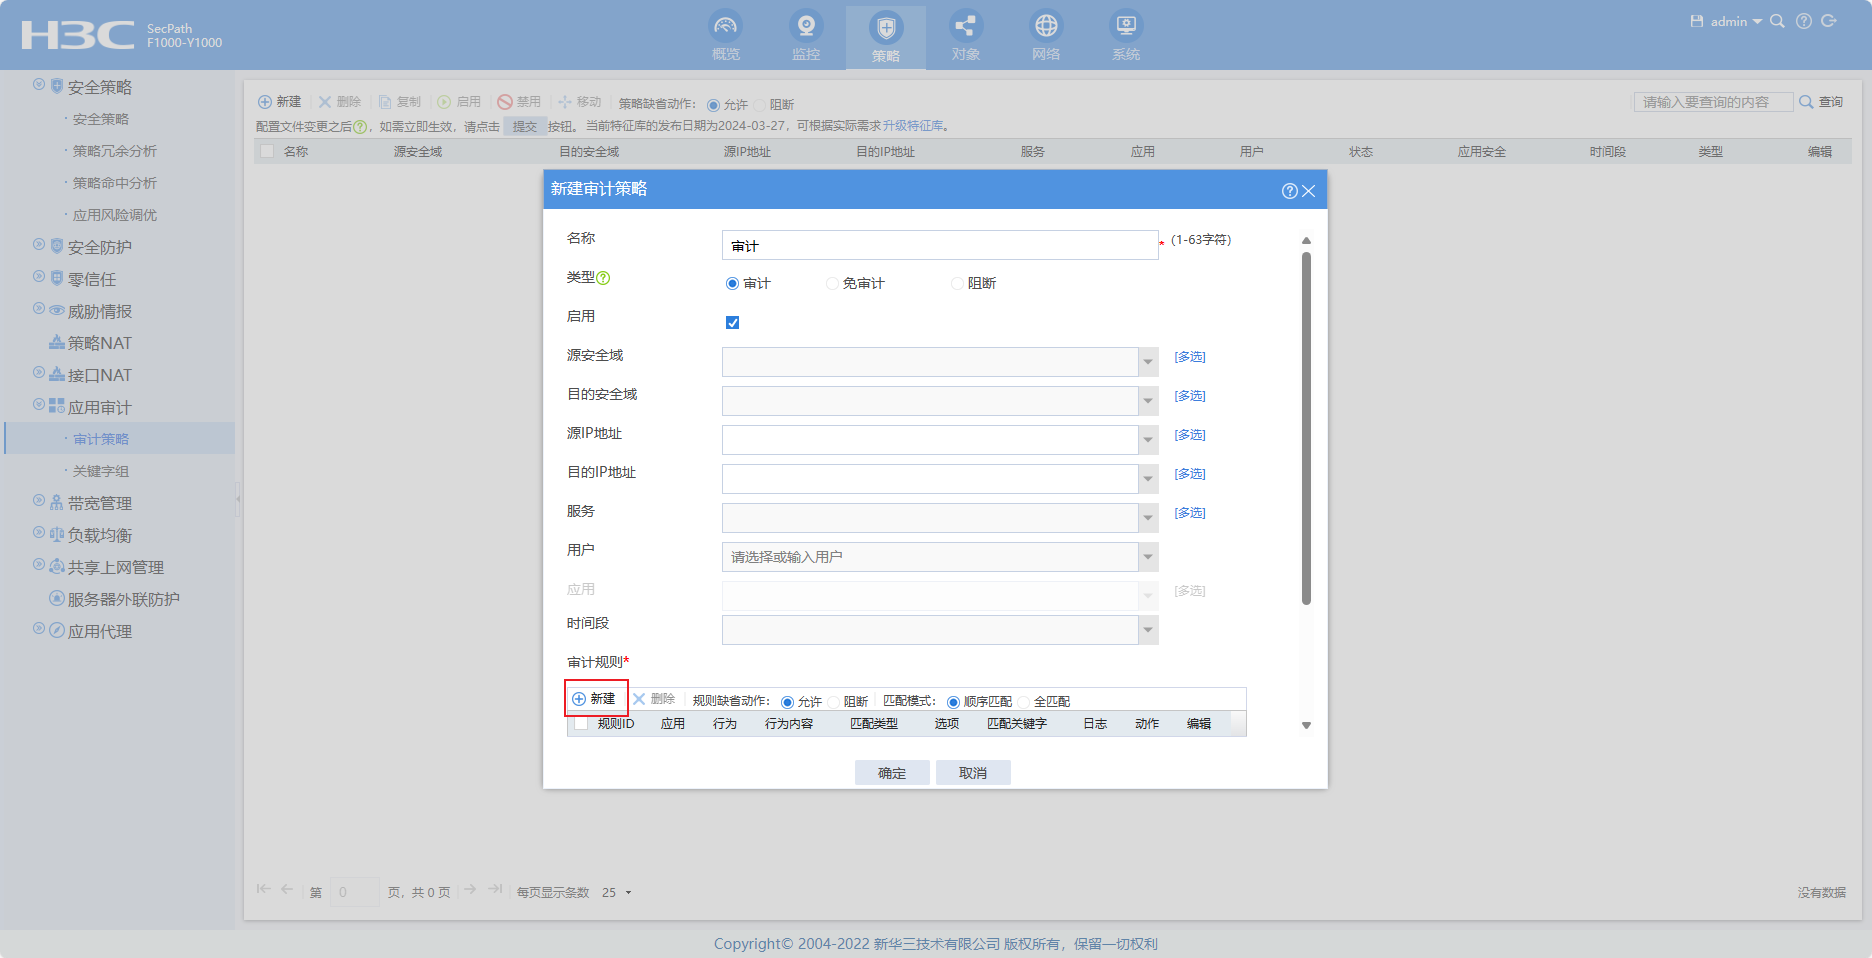Click 删除 in main policy toolbar
Screen dimensions: 1872x958
(x=340, y=102)
